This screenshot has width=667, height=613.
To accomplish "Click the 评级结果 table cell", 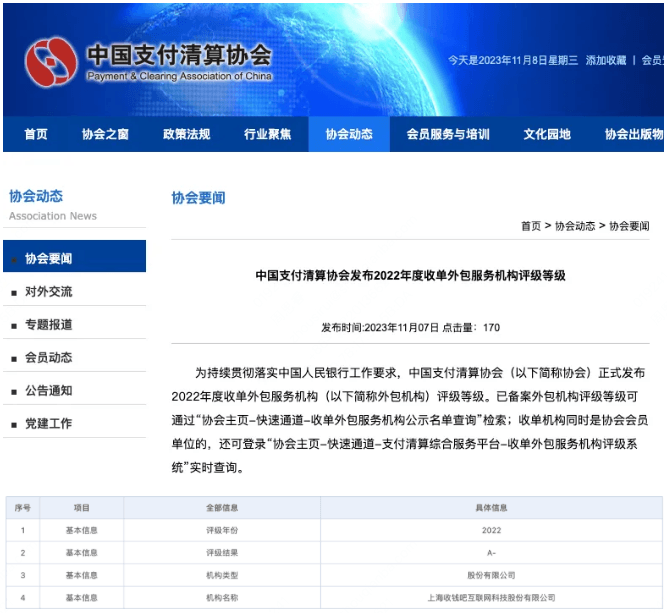I will pos(222,553).
